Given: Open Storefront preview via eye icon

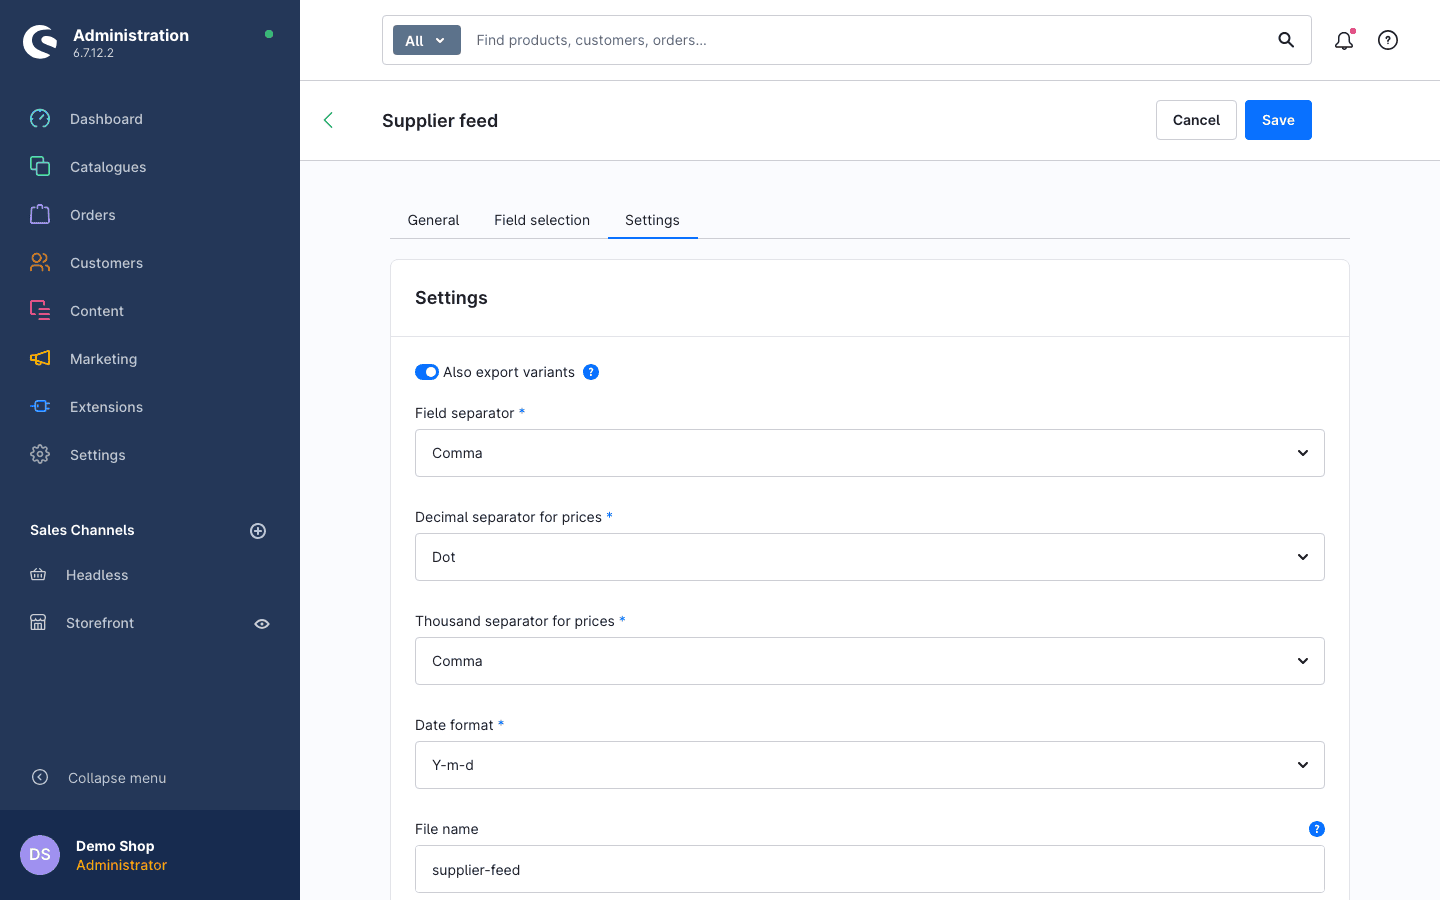Looking at the screenshot, I should 262,624.
